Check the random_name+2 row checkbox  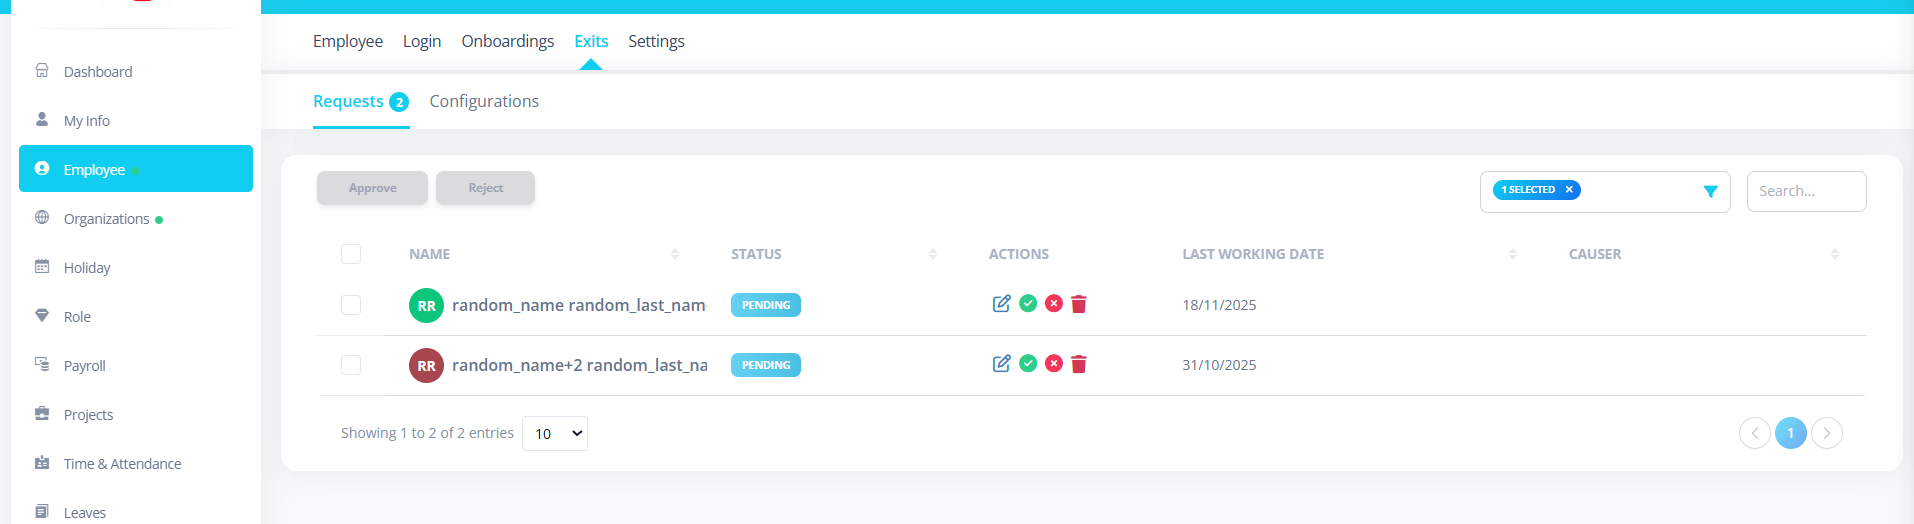click(351, 365)
